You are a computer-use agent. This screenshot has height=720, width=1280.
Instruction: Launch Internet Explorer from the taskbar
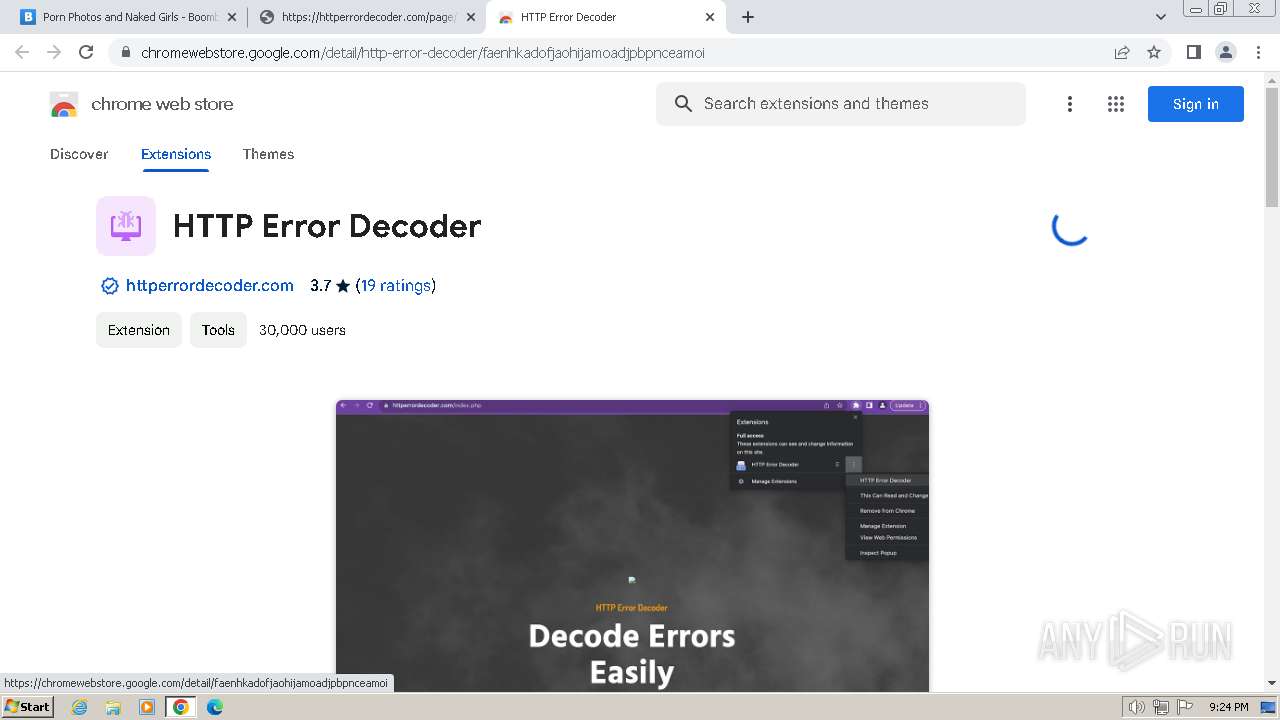click(80, 707)
